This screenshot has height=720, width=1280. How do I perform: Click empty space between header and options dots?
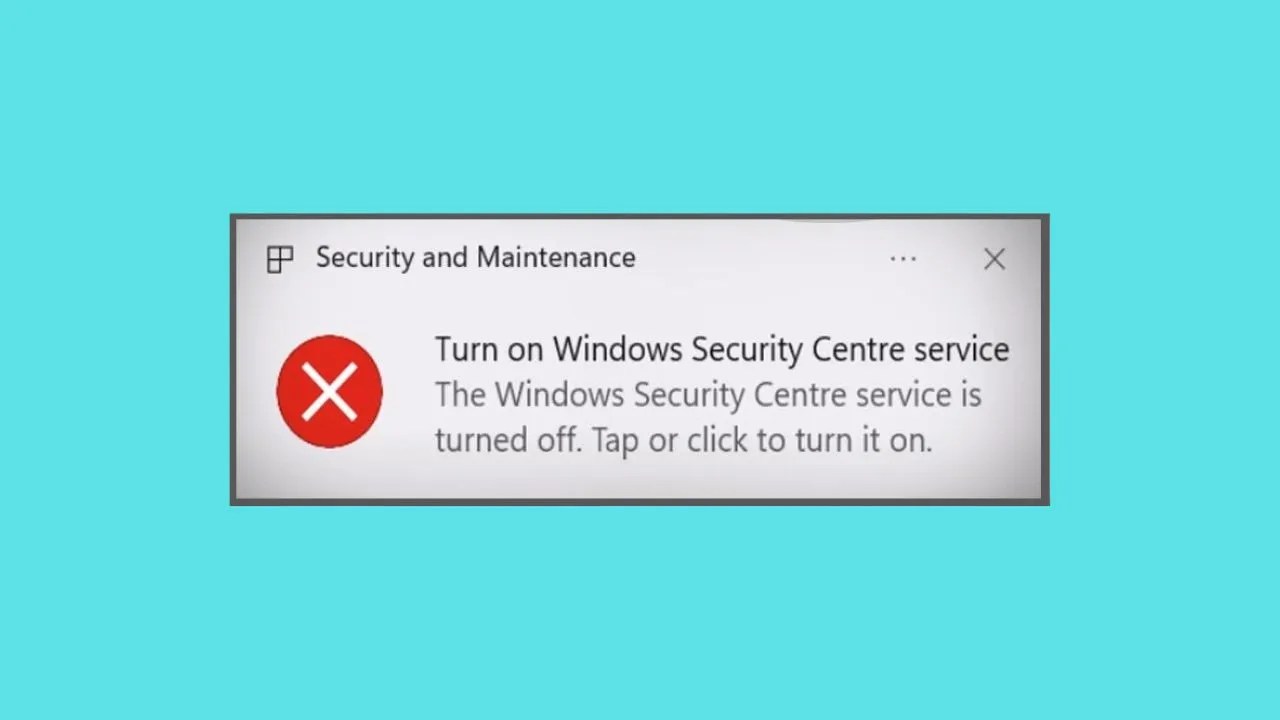pos(760,259)
